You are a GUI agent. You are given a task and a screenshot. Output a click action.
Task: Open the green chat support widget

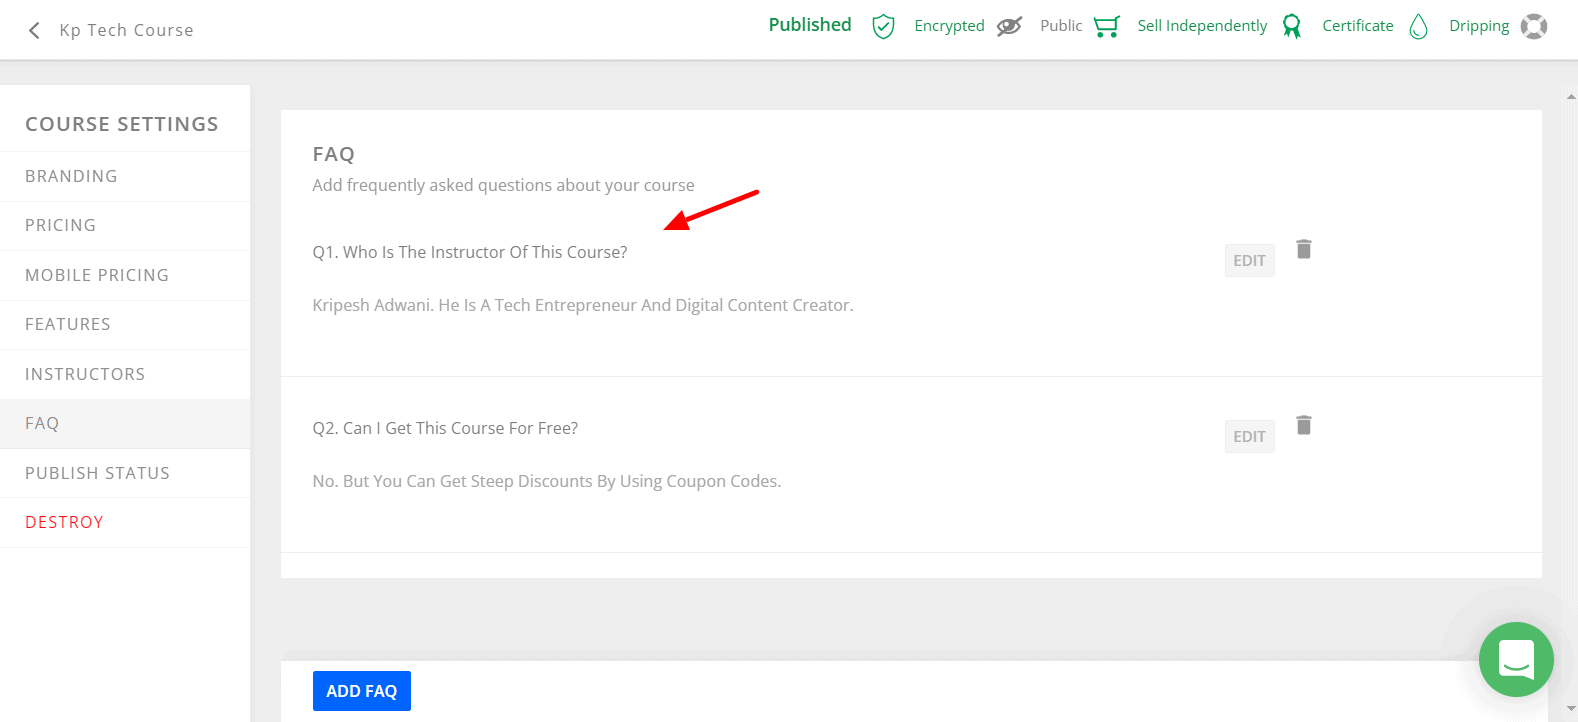(1516, 659)
